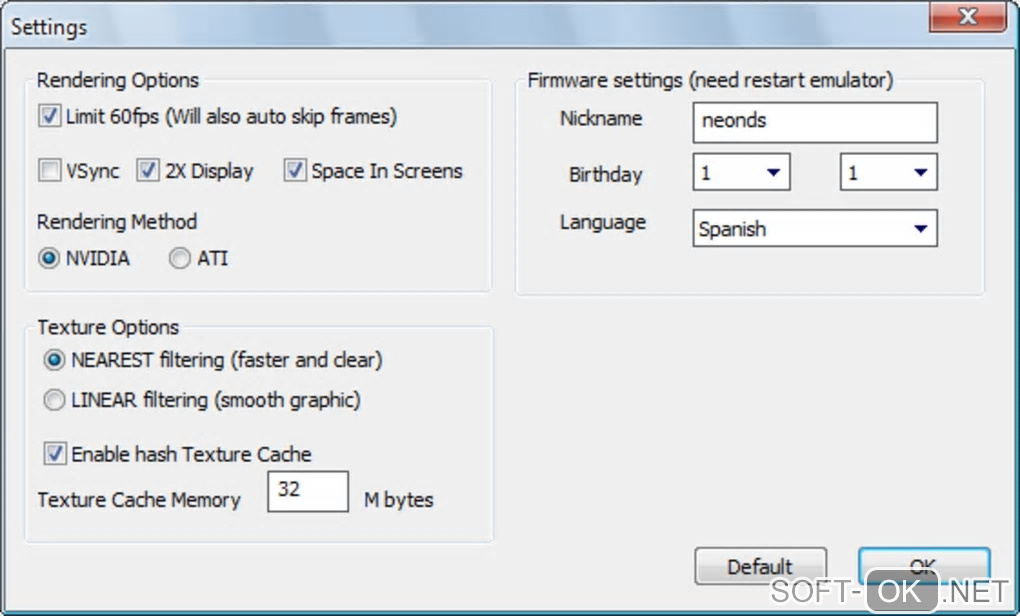
Task: Toggle Space In Screens checkbox
Action: [294, 171]
